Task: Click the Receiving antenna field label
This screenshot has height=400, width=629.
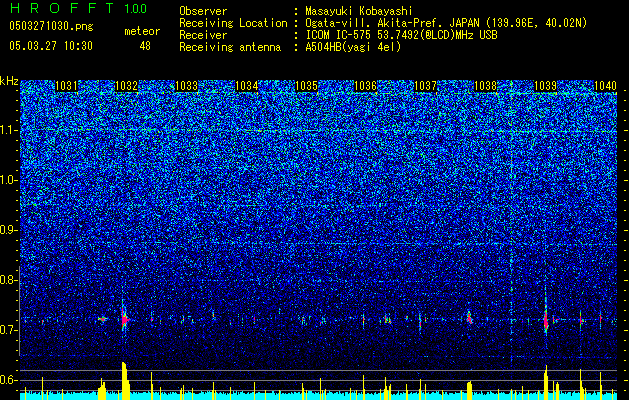Action: (x=230, y=47)
